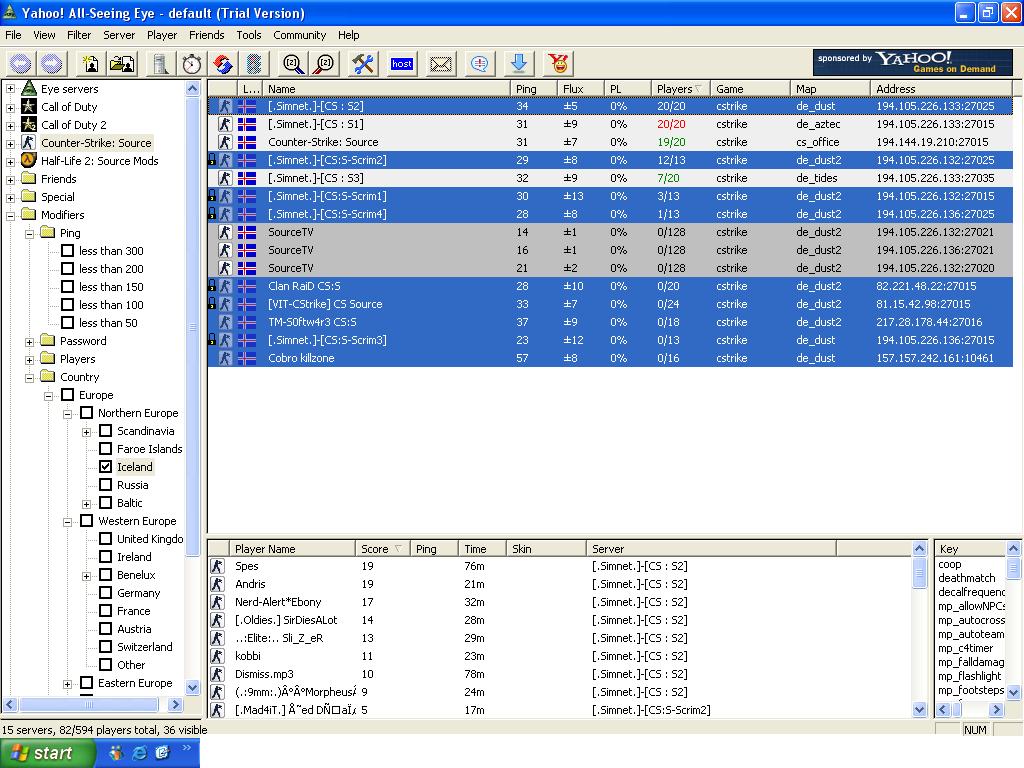
Task: Expand the Baltic node
Action: [86, 504]
